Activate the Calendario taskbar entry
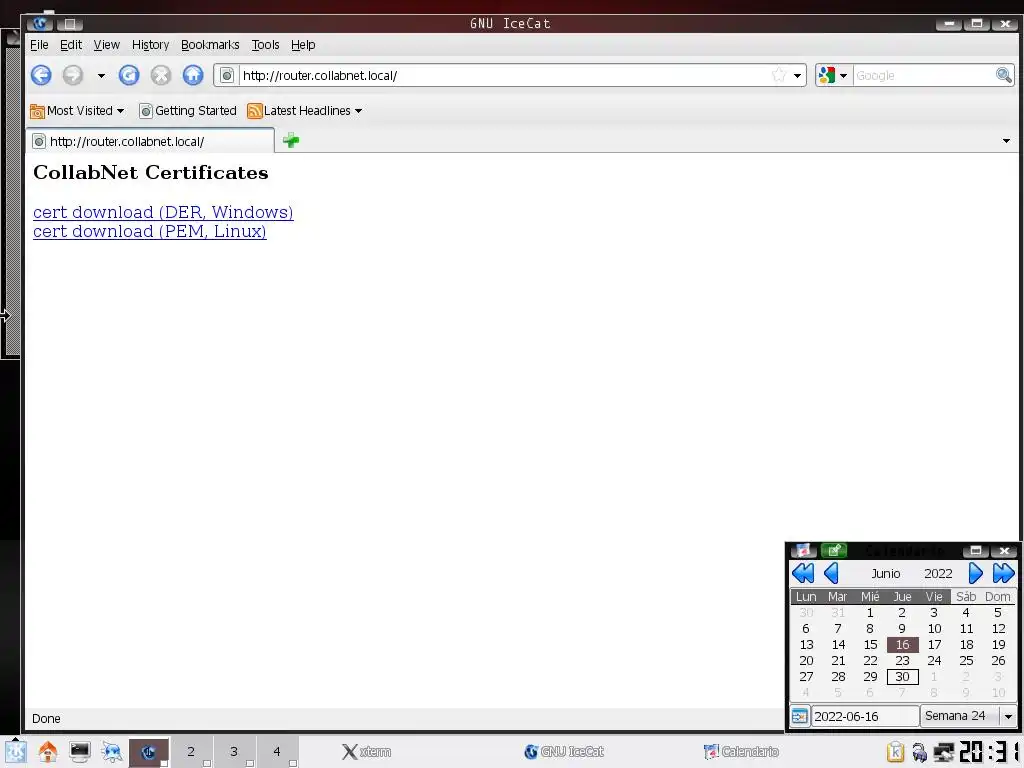The height and width of the screenshot is (768, 1024). 741,752
